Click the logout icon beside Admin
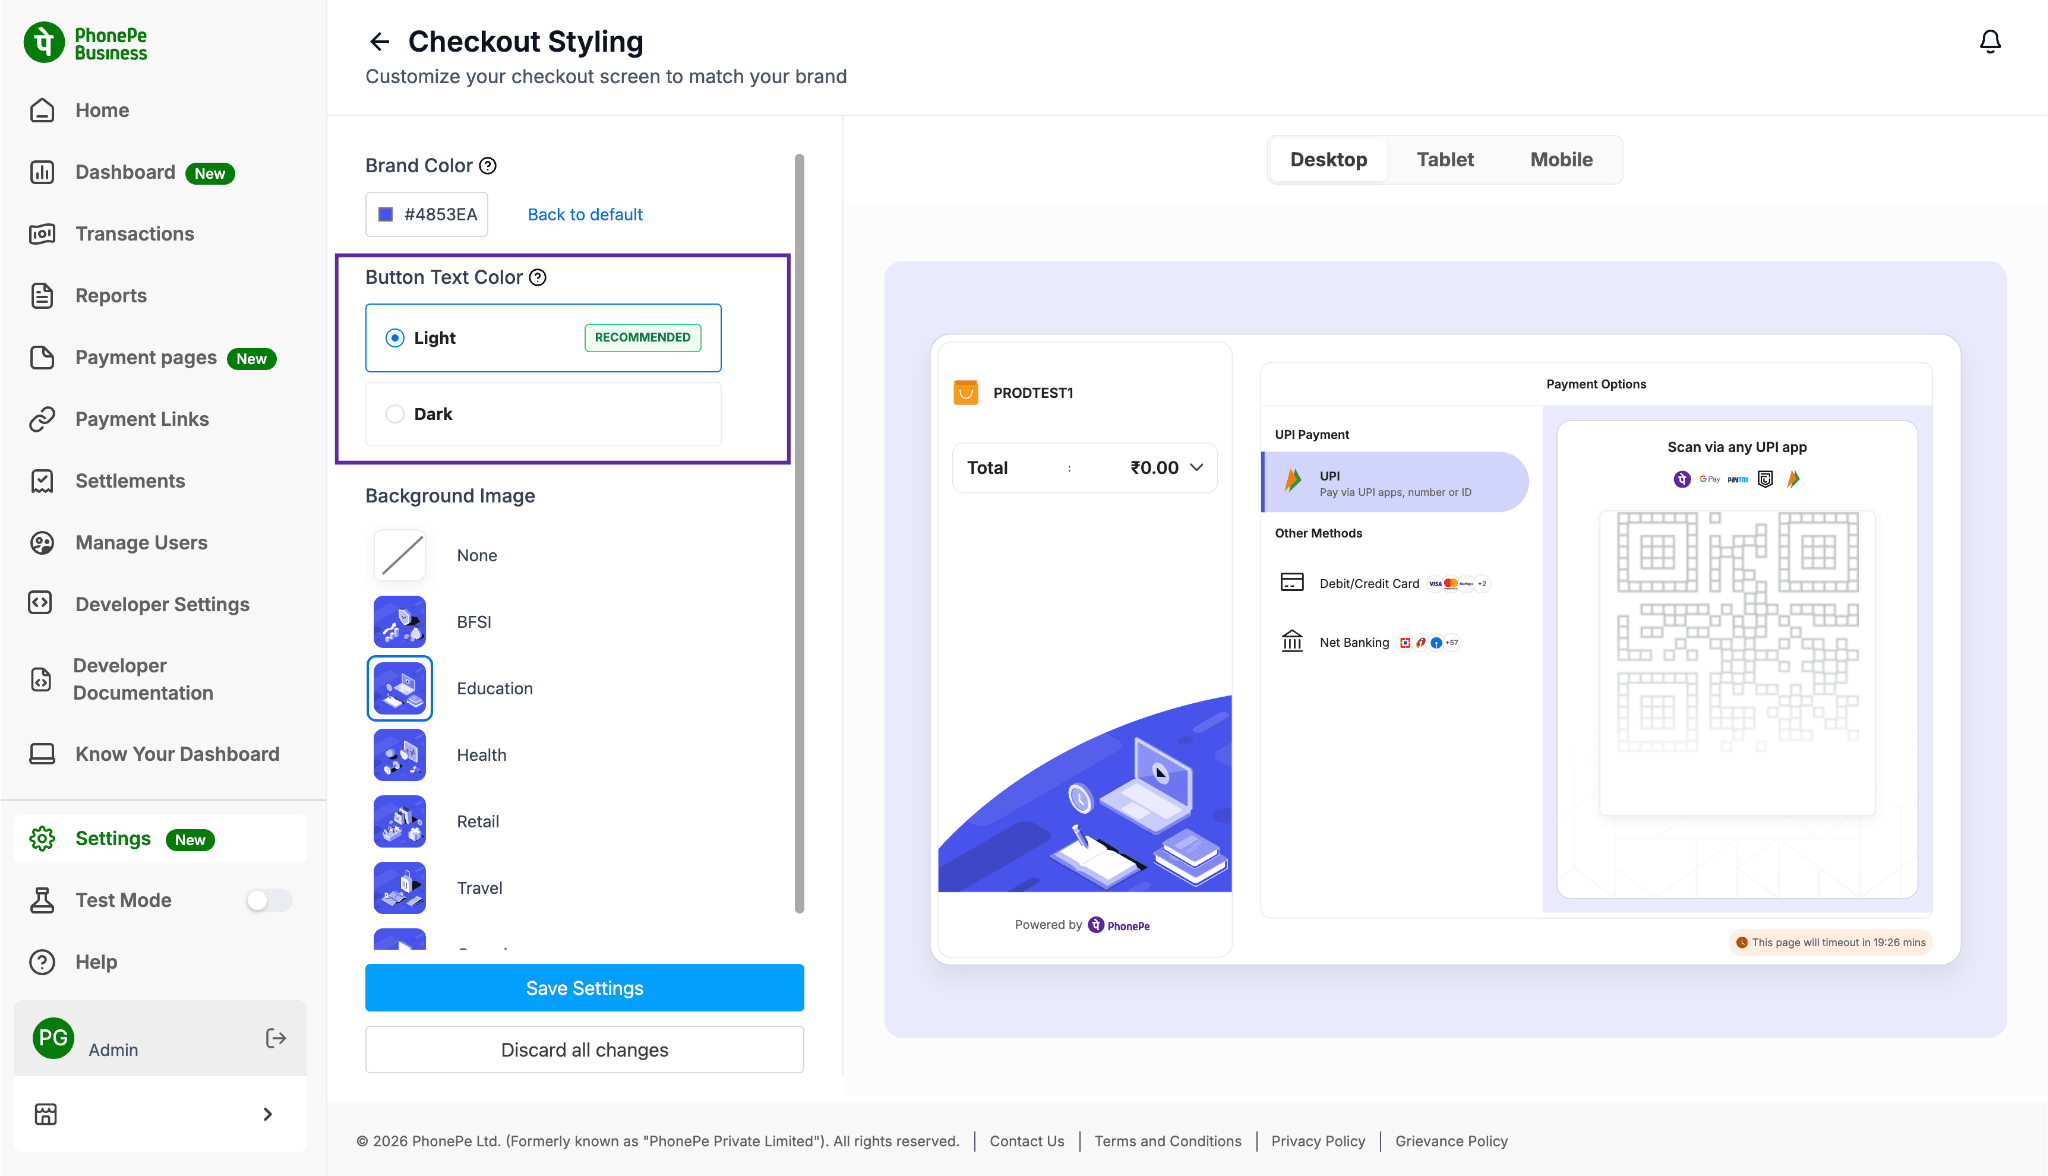This screenshot has height=1176, width=2048. [x=276, y=1038]
